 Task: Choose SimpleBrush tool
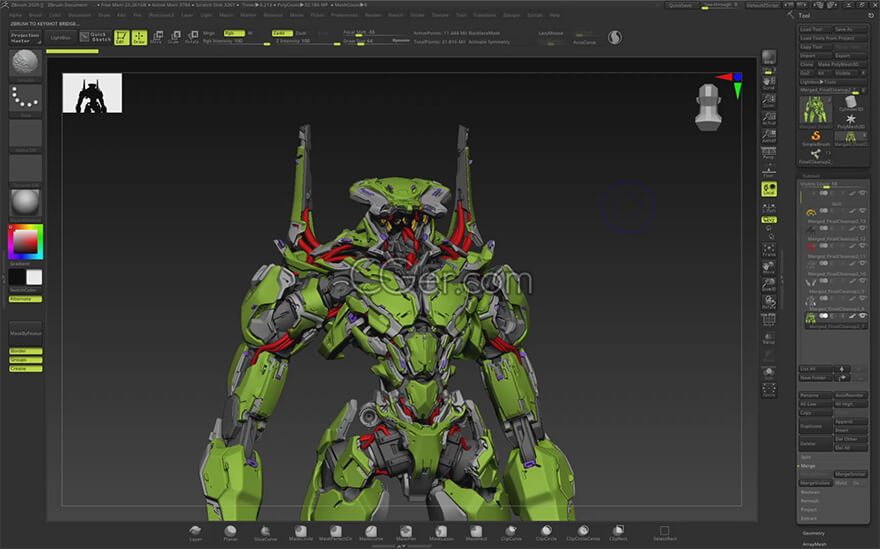(x=815, y=138)
